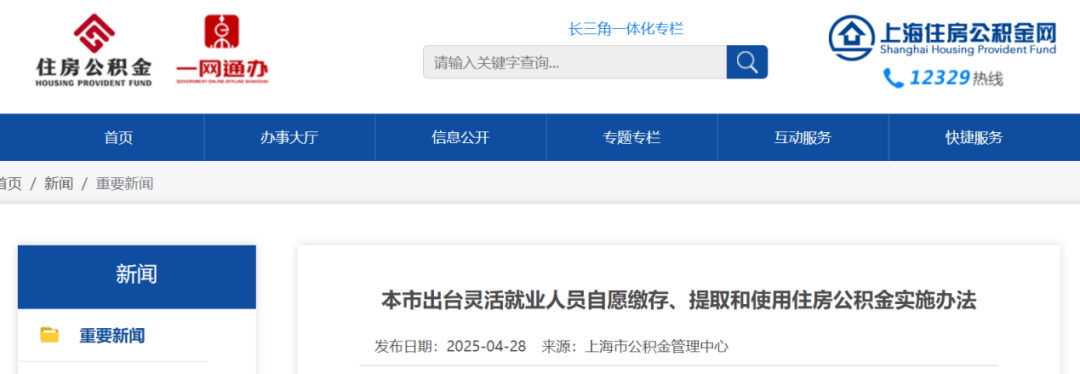The image size is (1080, 374).
Task: Click 重要新闻 in the breadcrumb trail
Action: point(124,184)
